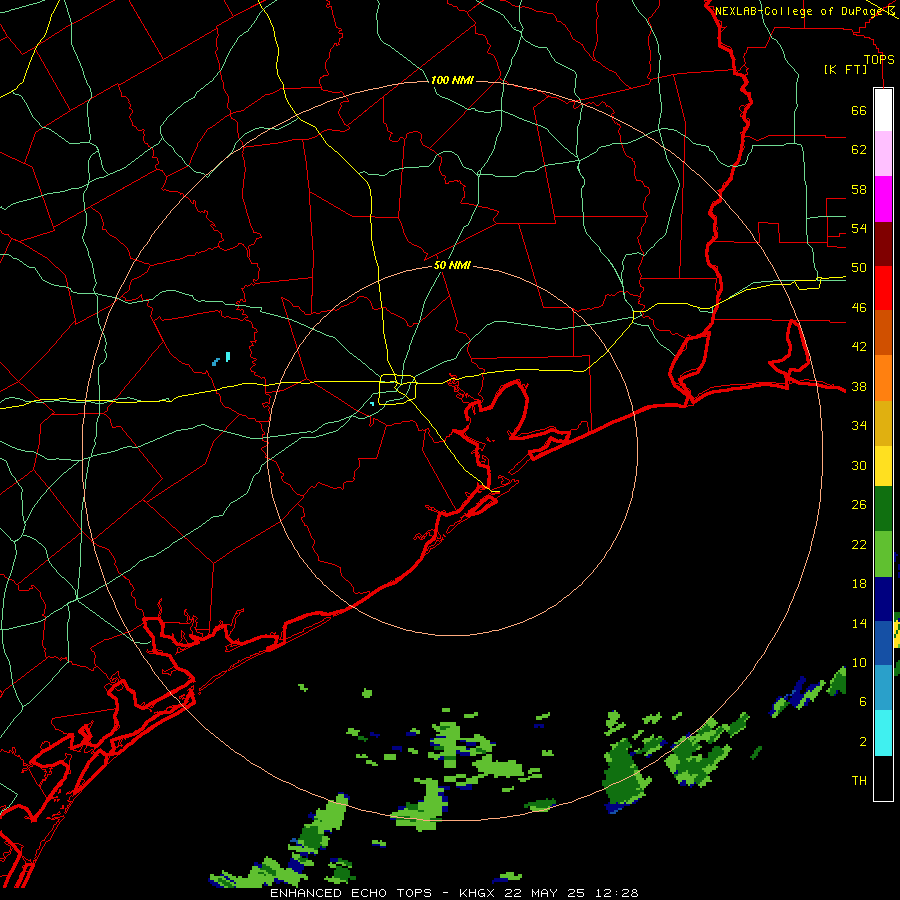Click the magenta legend swatch

883,199
